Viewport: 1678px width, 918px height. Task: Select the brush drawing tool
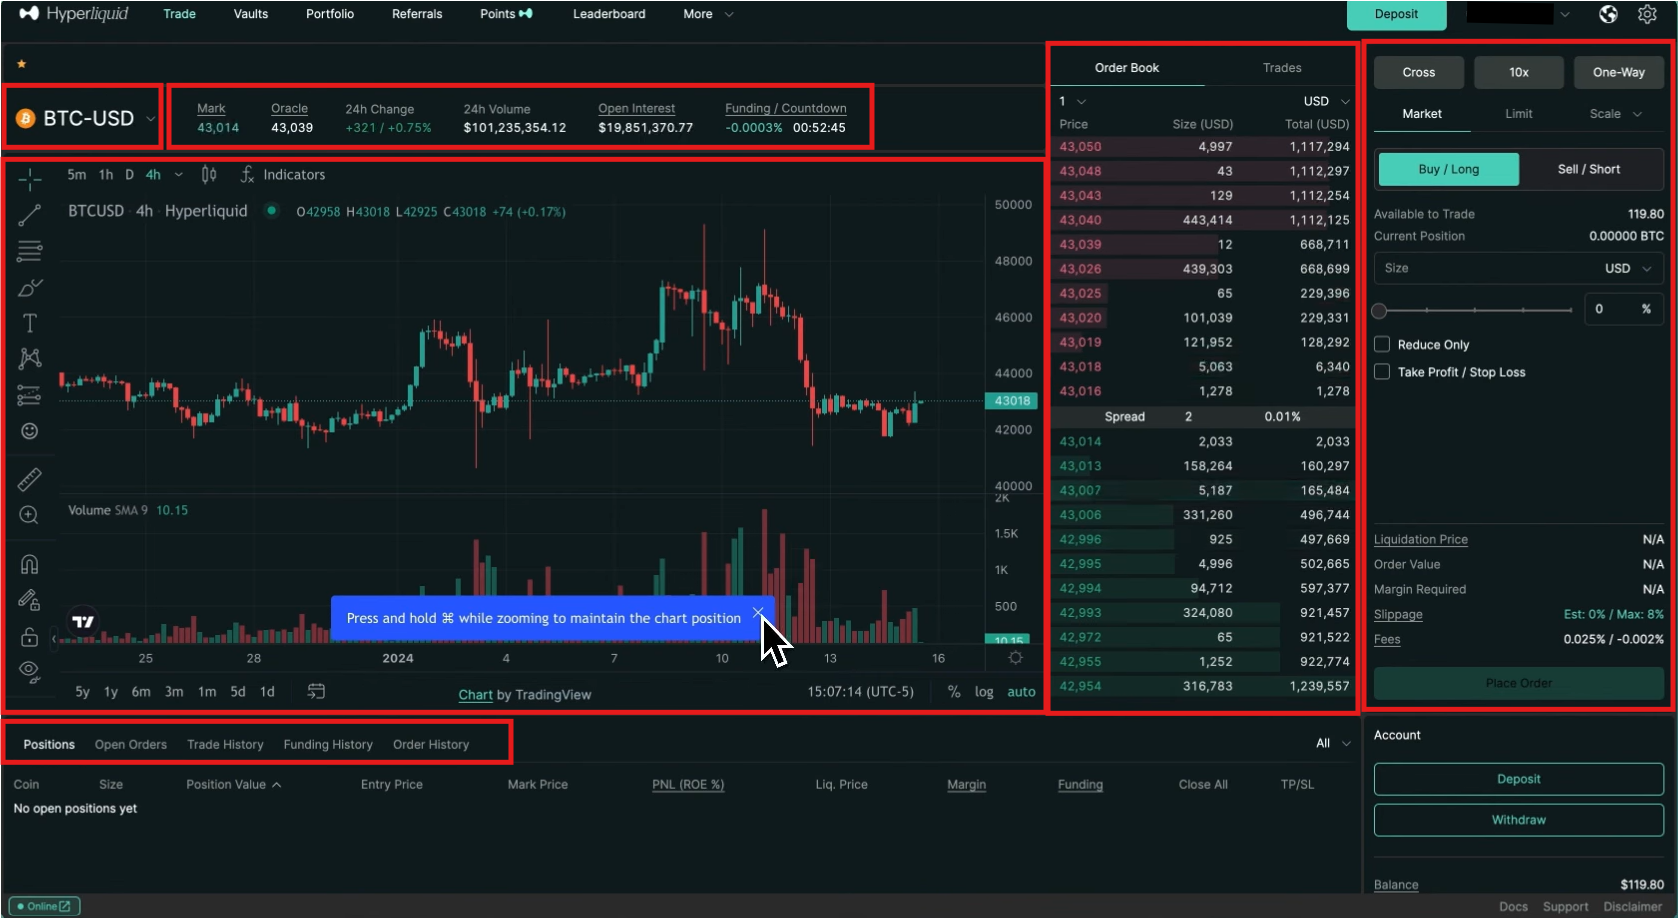[29, 287]
